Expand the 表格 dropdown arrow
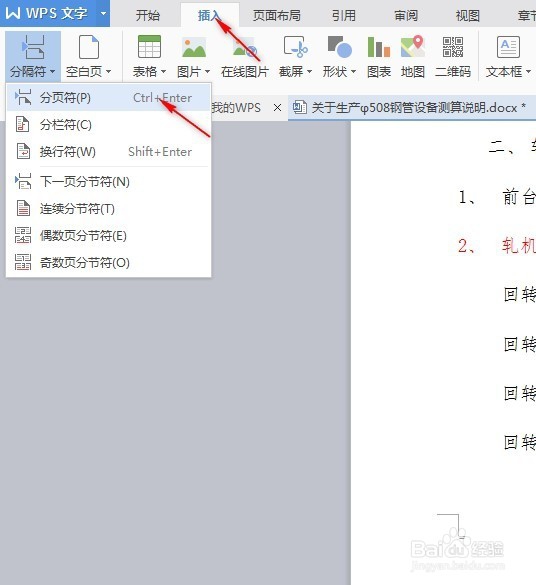 click(x=163, y=71)
